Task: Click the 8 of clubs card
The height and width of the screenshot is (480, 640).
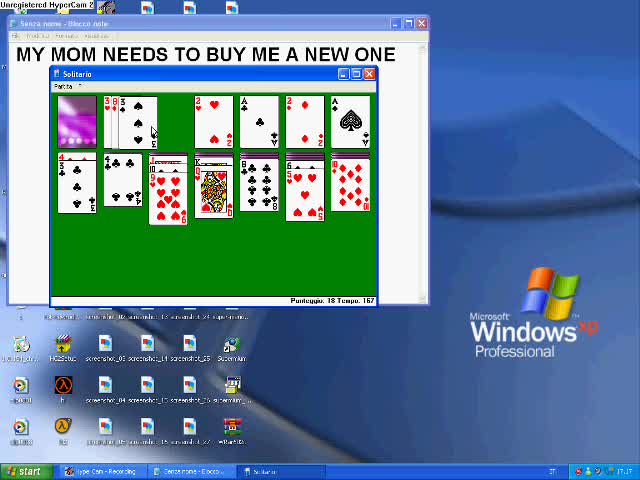Action: [x=259, y=184]
